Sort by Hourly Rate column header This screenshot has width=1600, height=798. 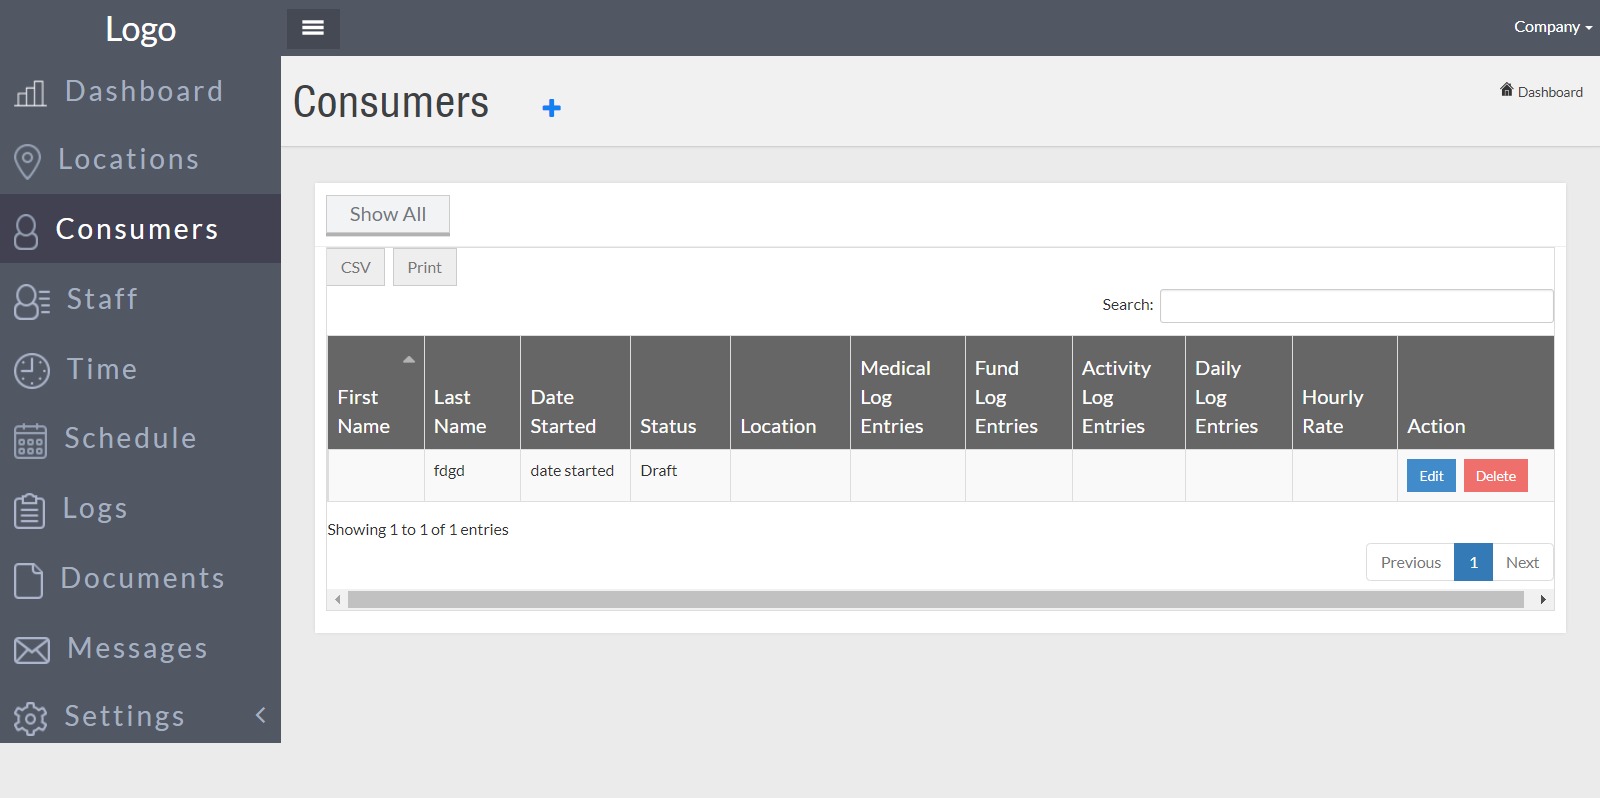pos(1344,392)
